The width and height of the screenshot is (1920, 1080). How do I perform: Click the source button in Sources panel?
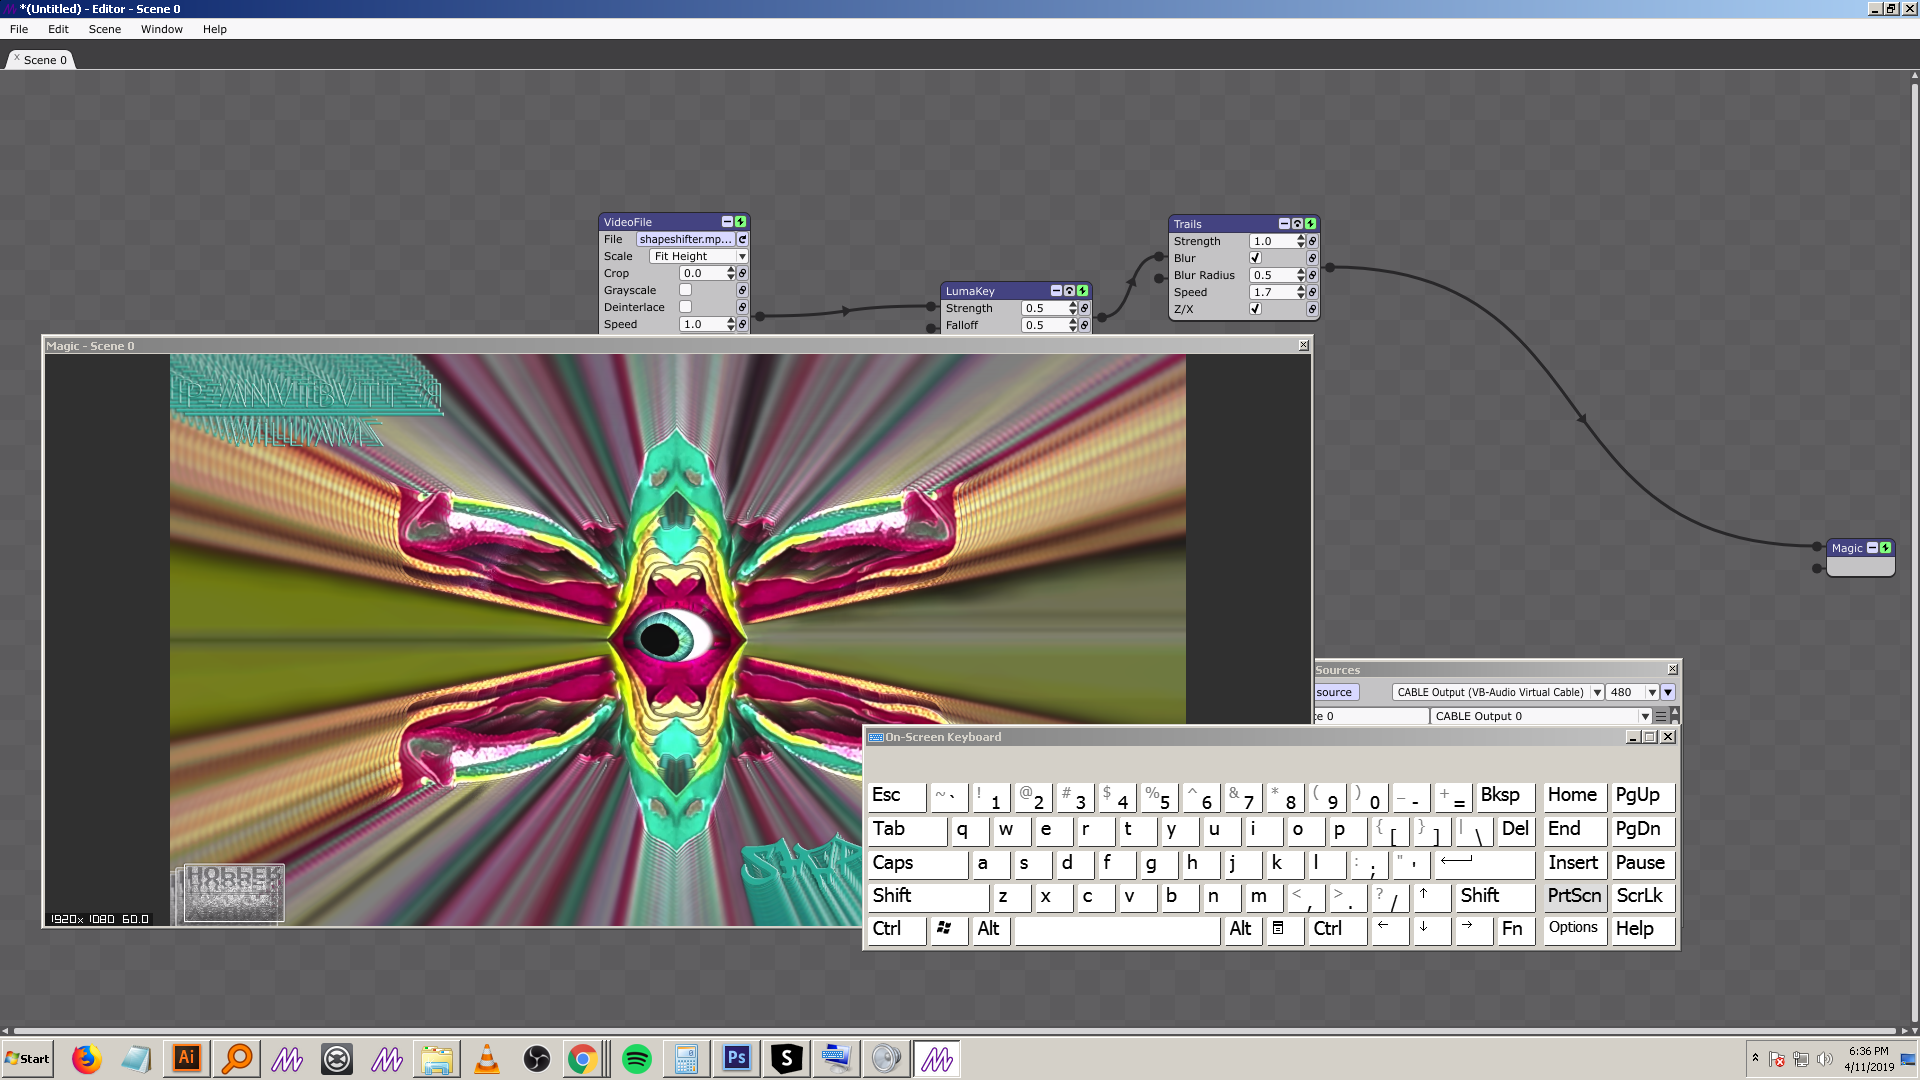pyautogui.click(x=1335, y=692)
